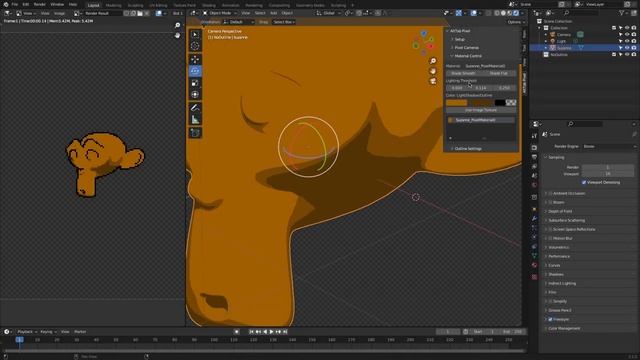
Task: Click the Shade Smooth button
Action: (x=463, y=73)
